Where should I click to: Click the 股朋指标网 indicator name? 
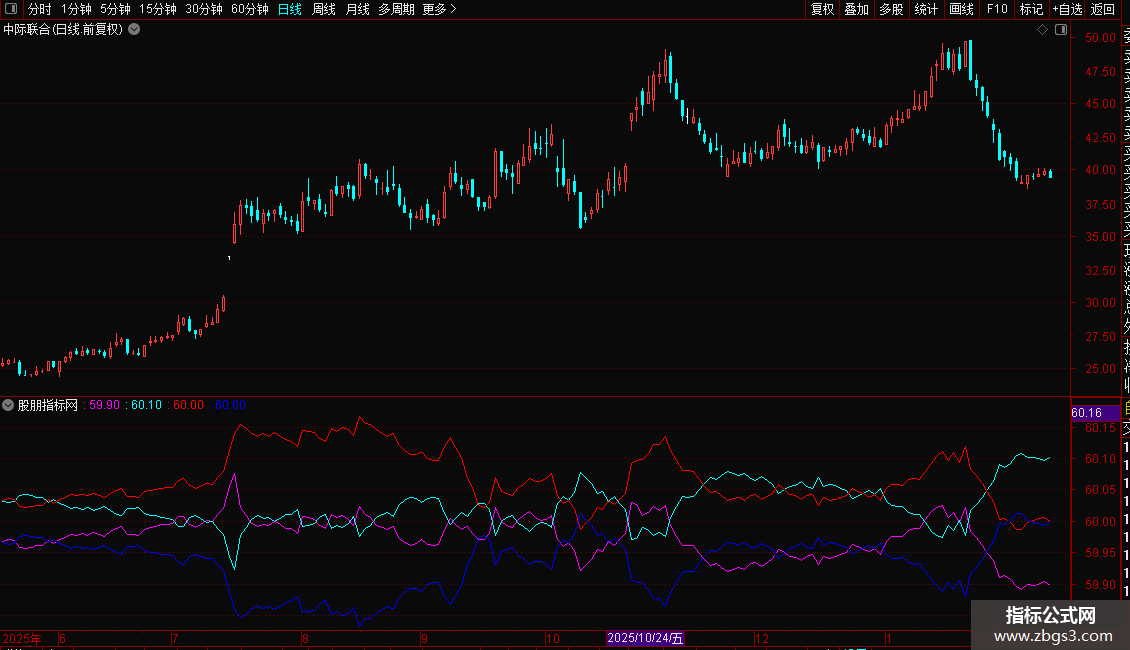click(x=48, y=405)
